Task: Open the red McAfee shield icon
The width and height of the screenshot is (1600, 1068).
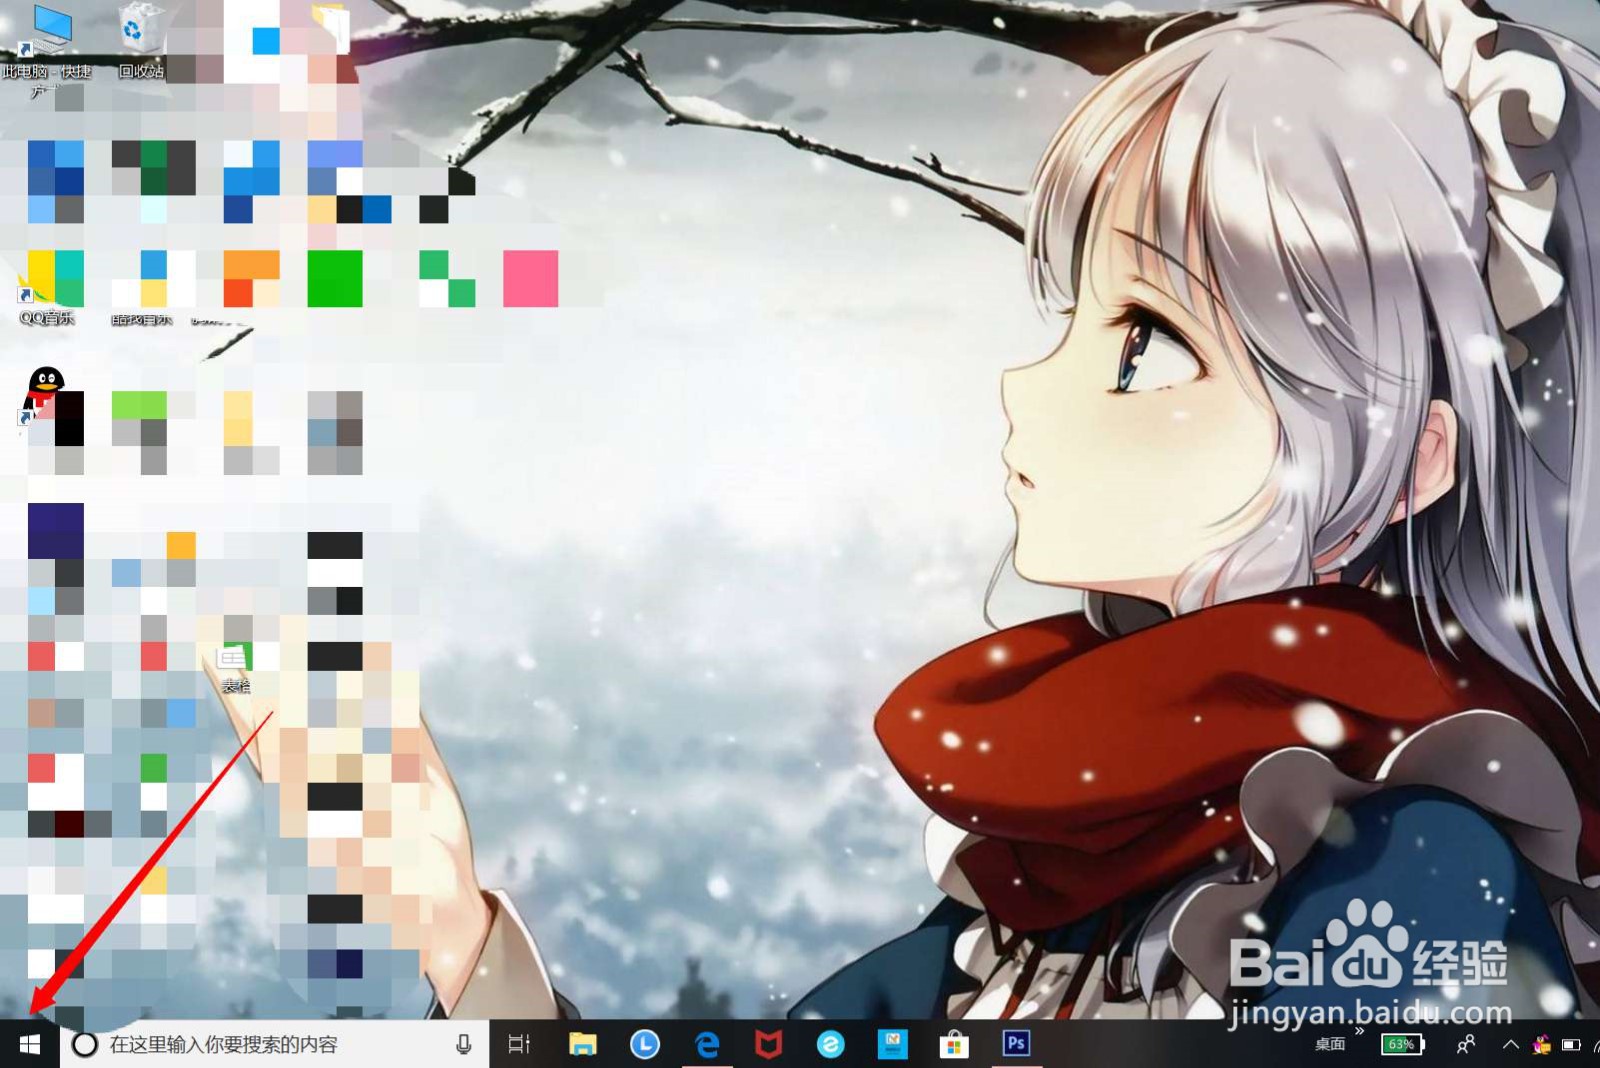Action: (x=768, y=1045)
